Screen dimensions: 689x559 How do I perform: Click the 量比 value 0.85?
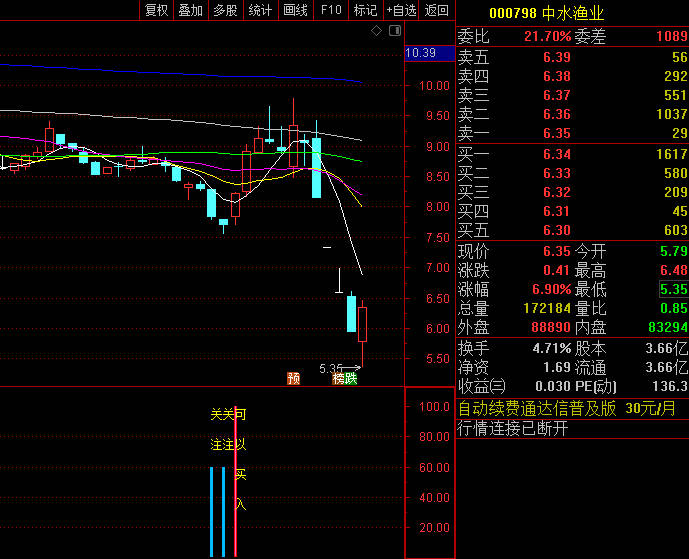coord(674,309)
